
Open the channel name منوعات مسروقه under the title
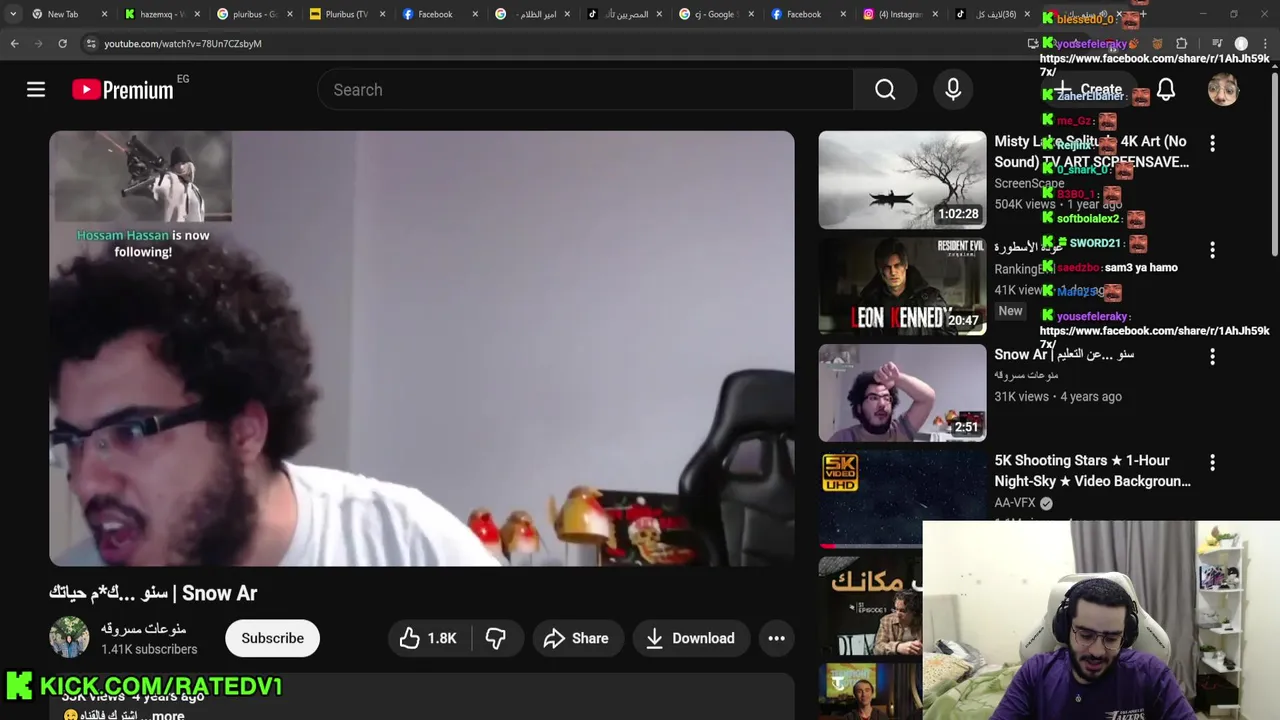point(143,629)
